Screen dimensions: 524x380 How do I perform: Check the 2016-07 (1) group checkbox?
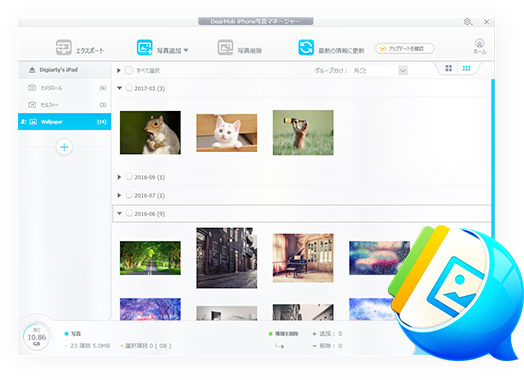click(129, 195)
